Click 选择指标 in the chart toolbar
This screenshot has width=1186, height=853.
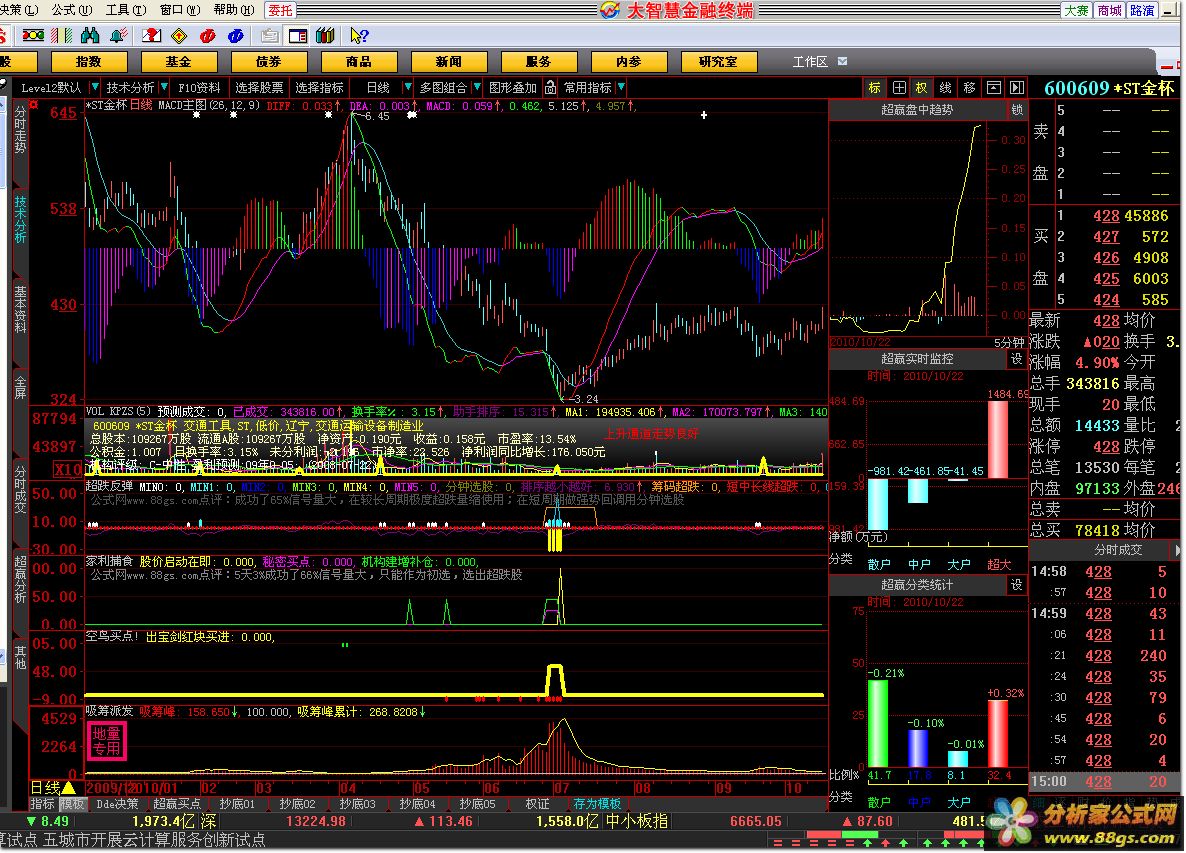tap(319, 88)
